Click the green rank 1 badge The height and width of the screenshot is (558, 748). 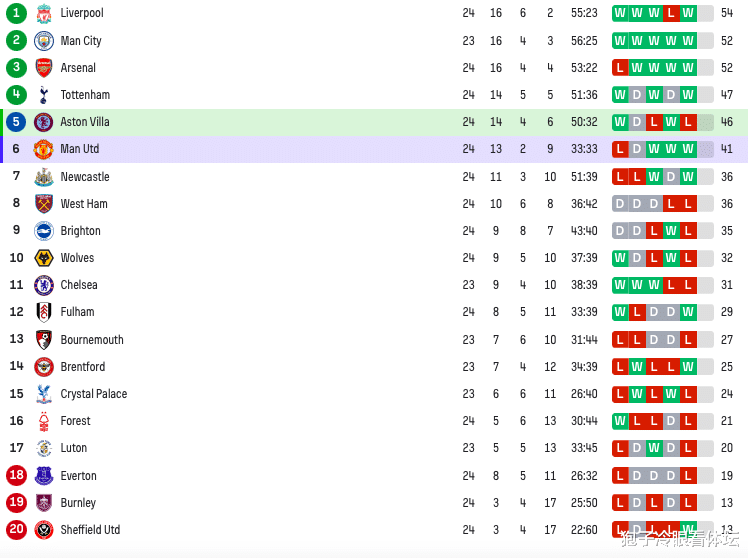(x=16, y=13)
